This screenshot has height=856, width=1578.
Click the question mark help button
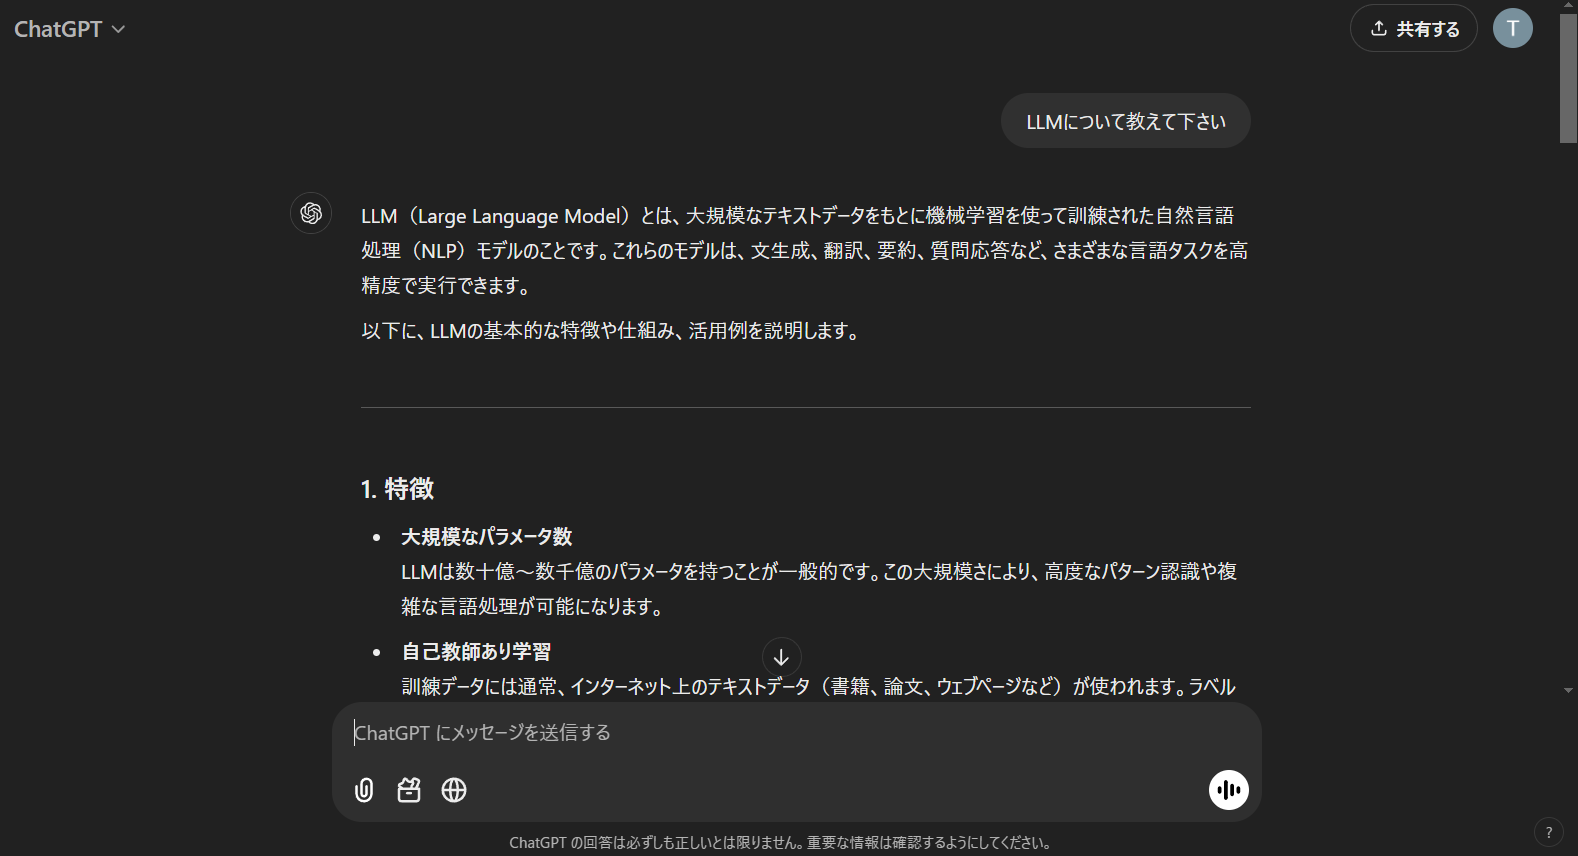point(1548,832)
